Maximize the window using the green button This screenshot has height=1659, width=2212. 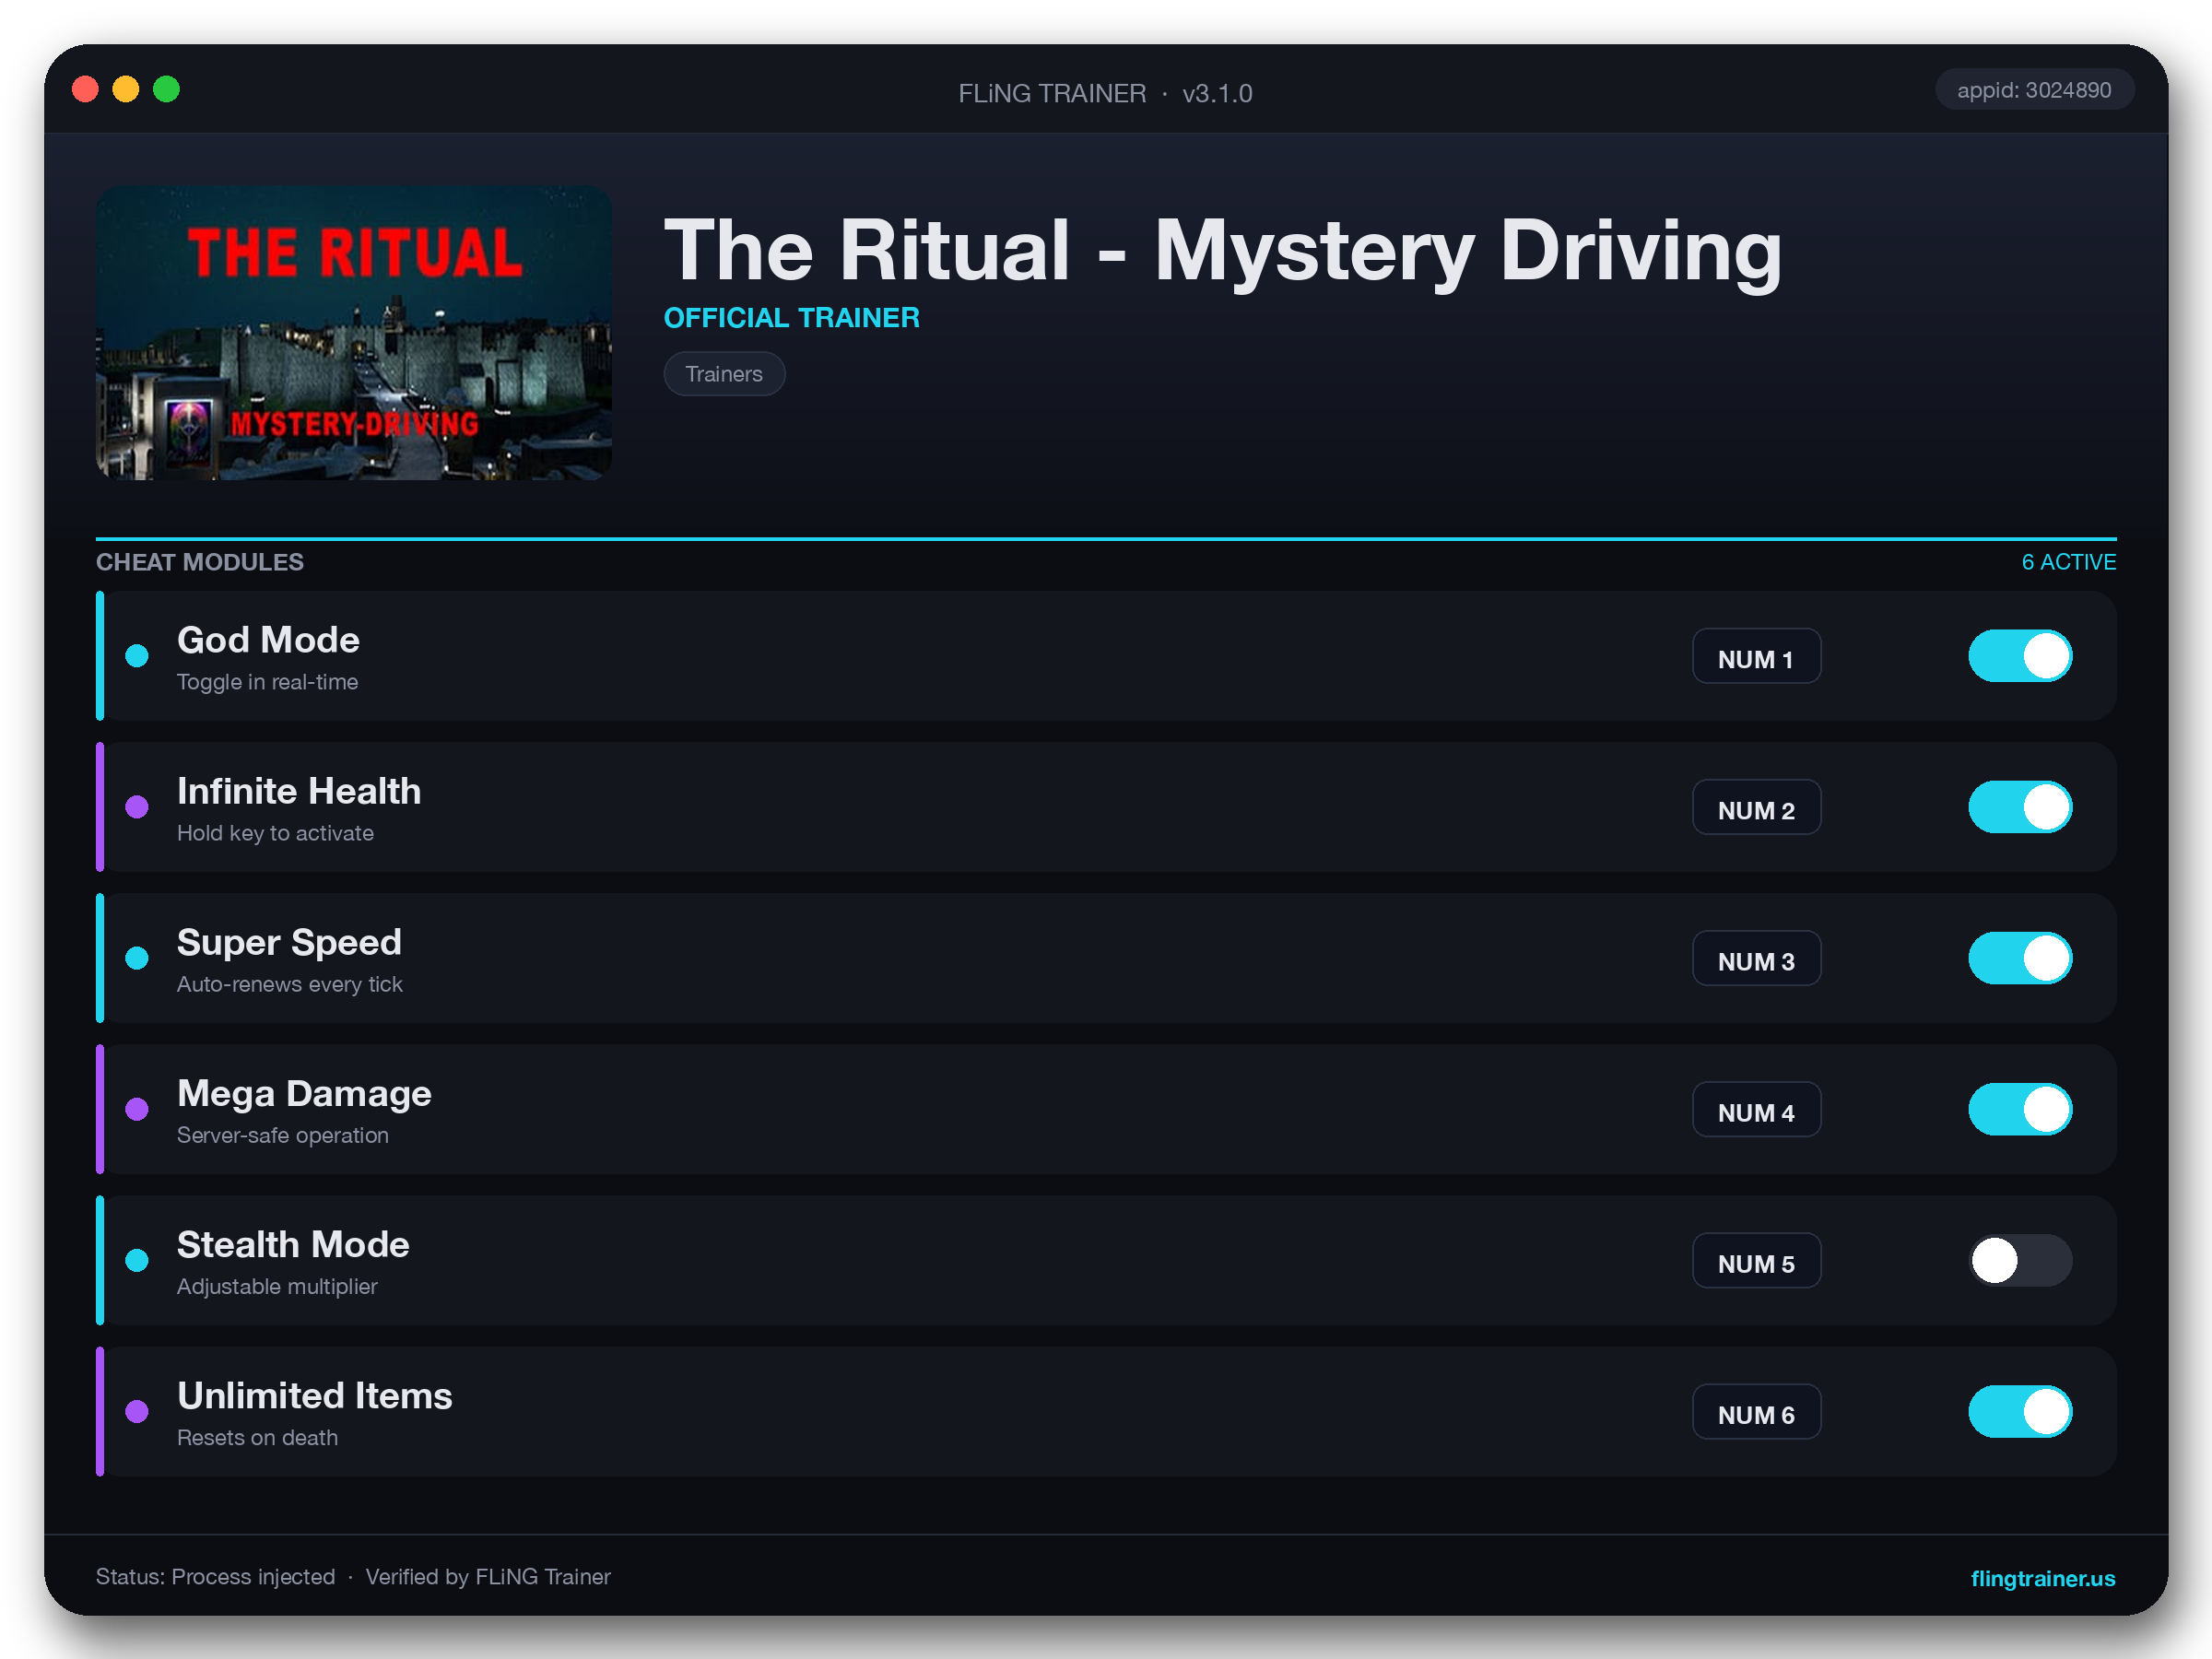166,89
